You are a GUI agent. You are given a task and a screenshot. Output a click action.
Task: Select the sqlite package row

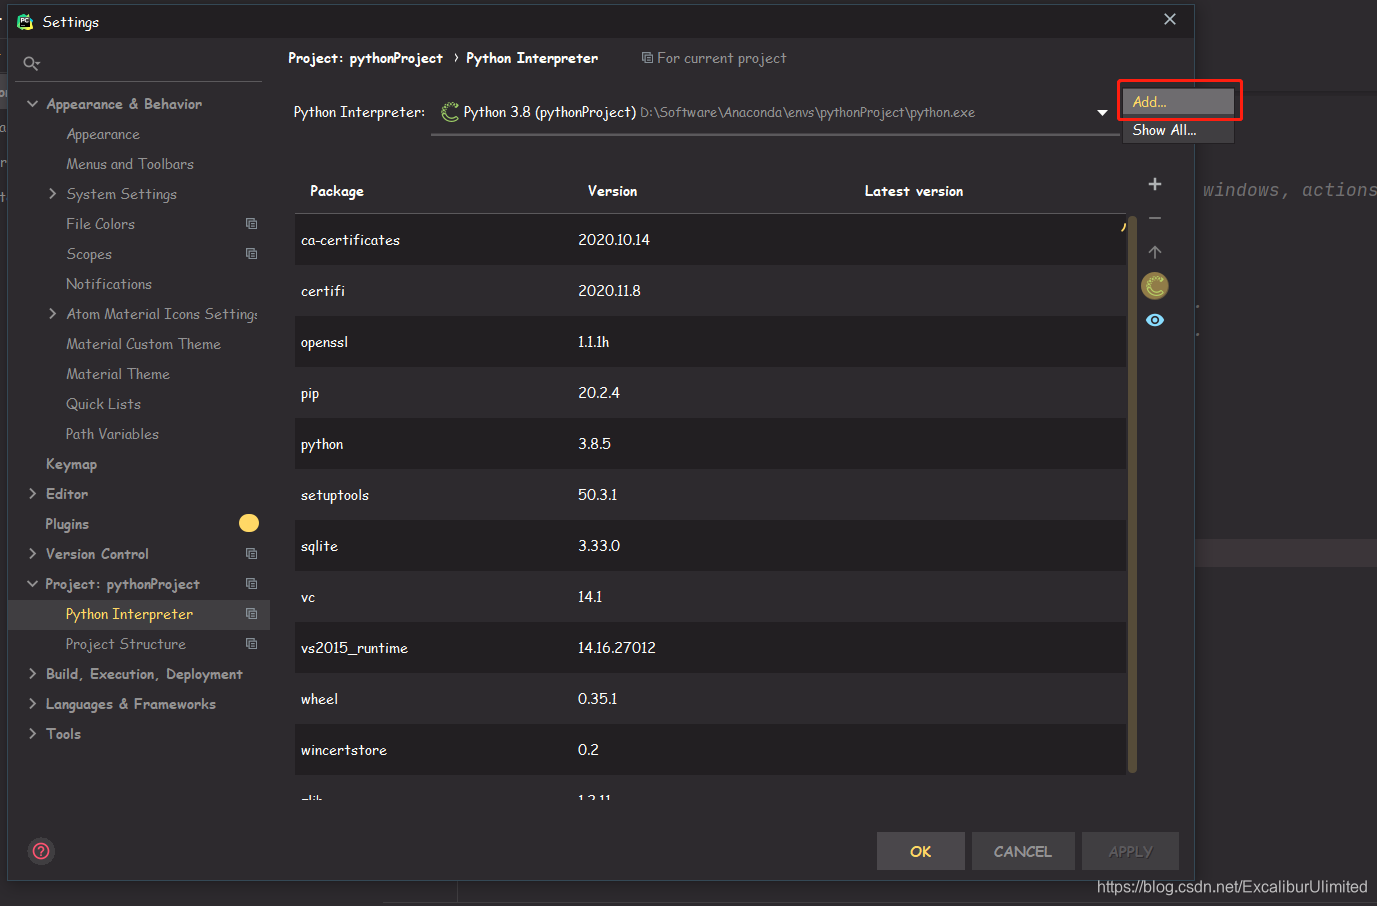[x=710, y=546]
